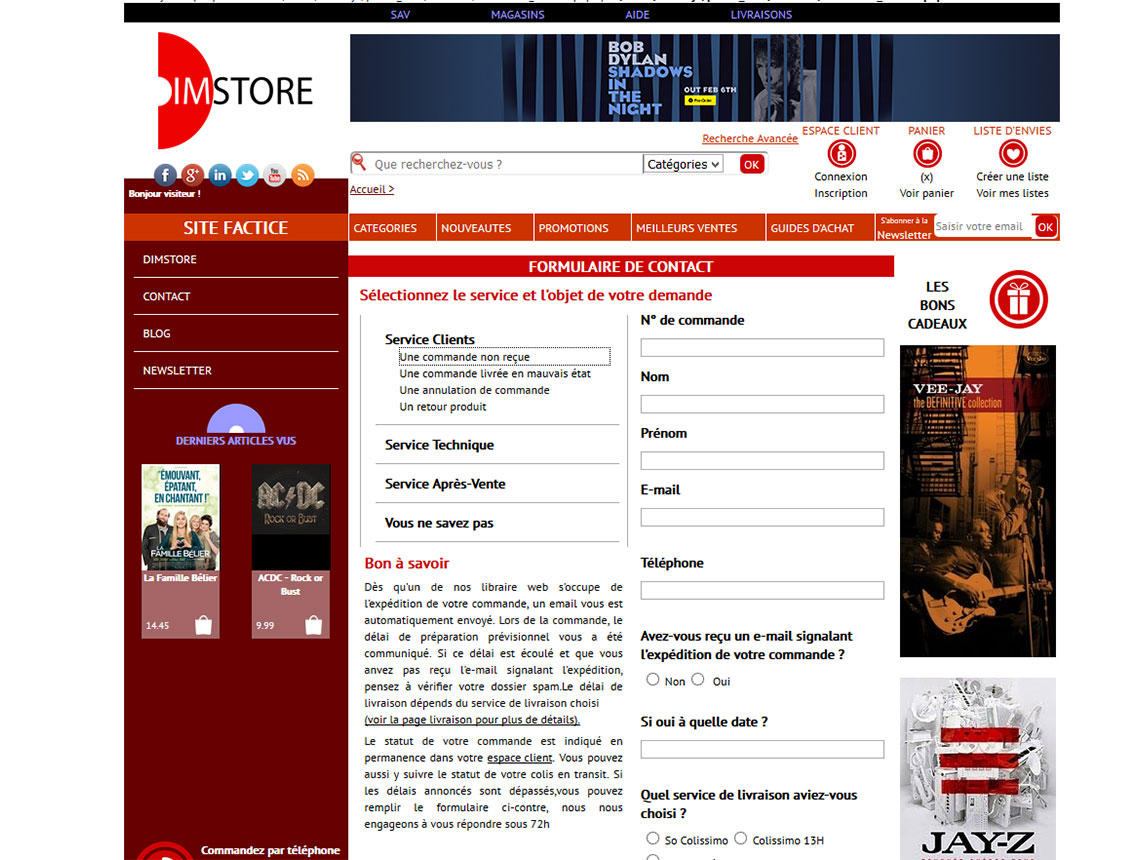This screenshot has height=860, width=1140.
Task: Select the NOUVEAUTES menu item
Action: pyautogui.click(x=478, y=227)
